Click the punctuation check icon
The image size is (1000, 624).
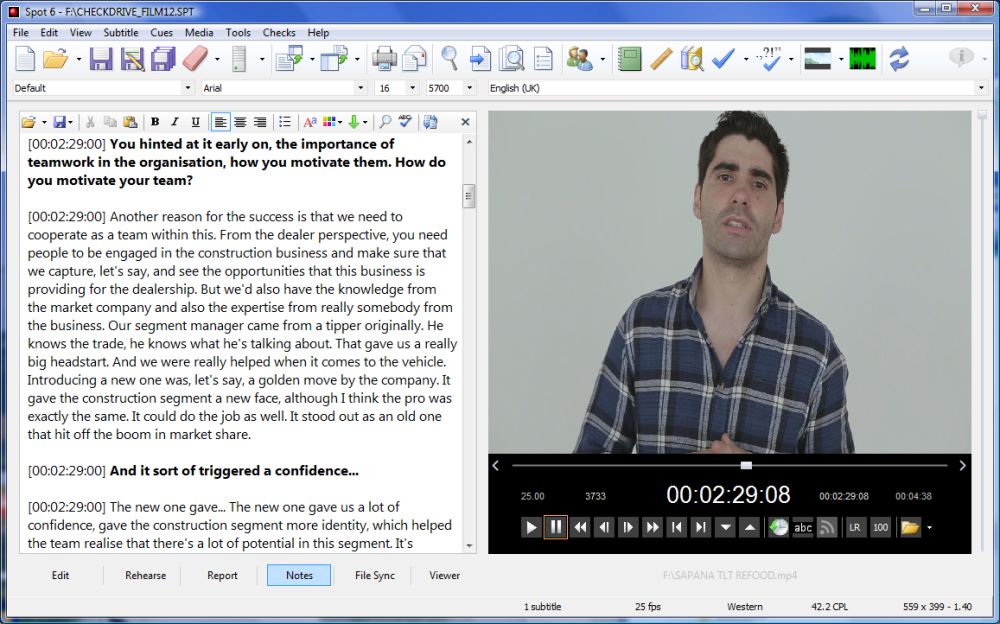[769, 59]
